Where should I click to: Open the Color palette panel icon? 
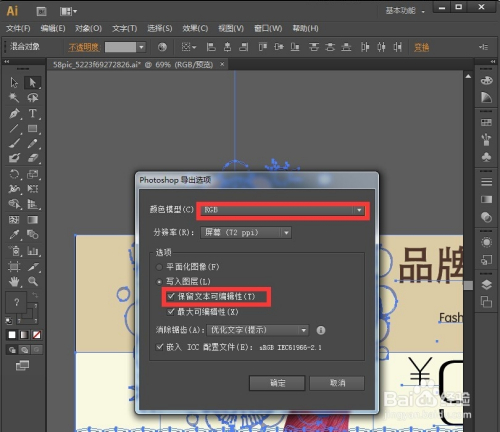[x=486, y=81]
